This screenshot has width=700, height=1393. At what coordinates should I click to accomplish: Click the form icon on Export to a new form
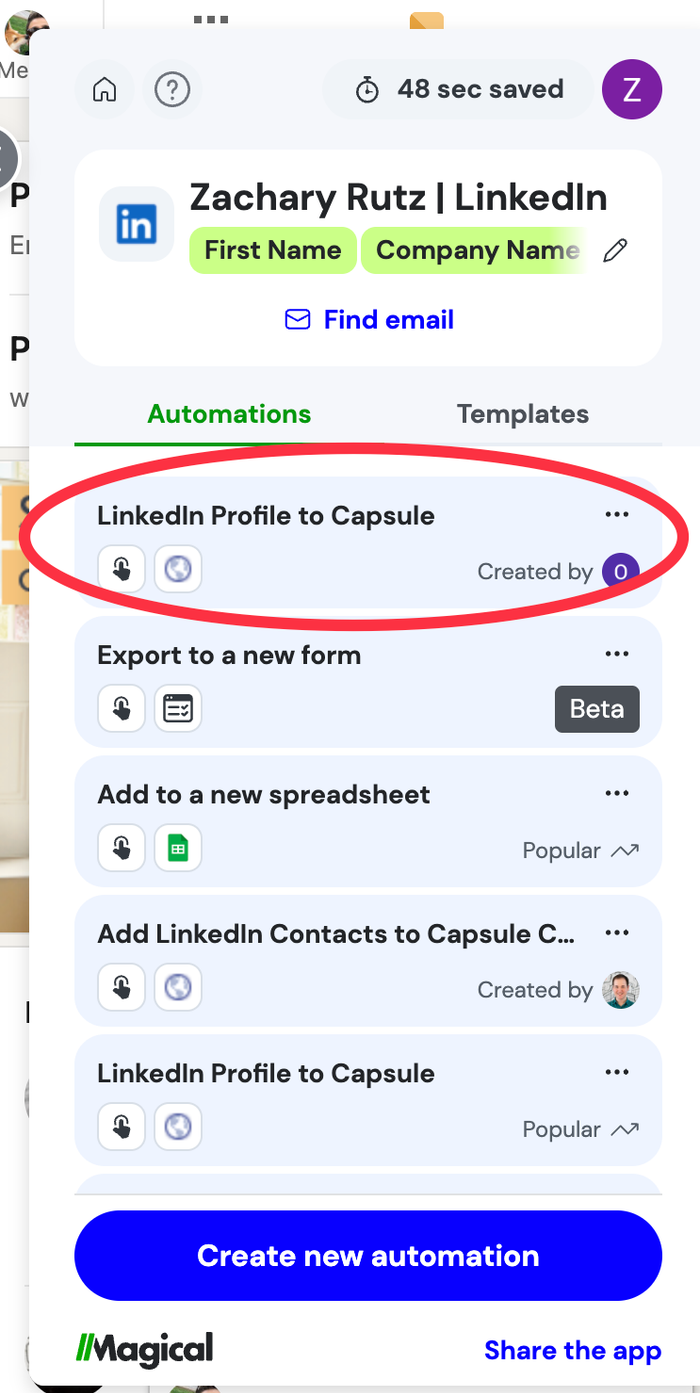[177, 708]
